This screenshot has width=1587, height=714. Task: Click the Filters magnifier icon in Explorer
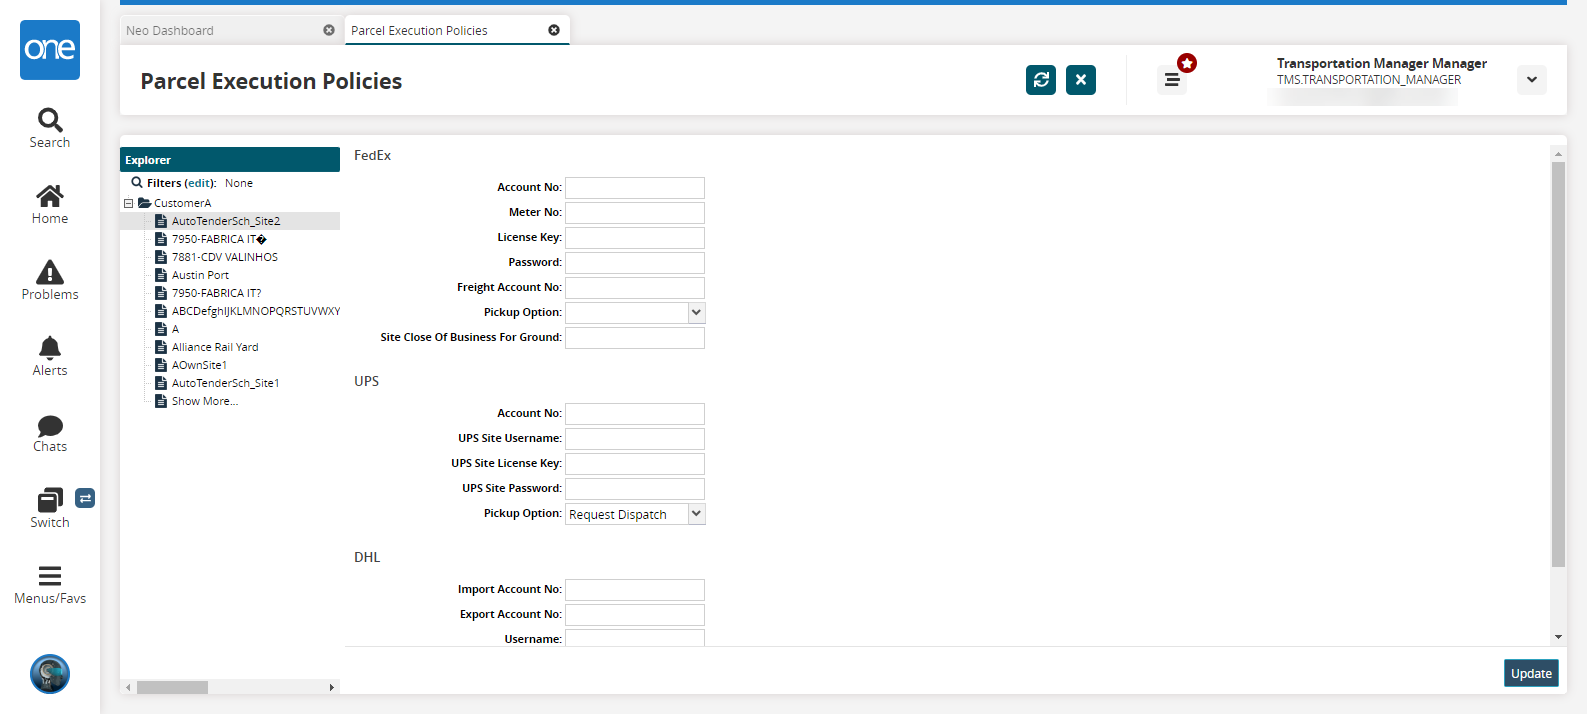point(137,183)
